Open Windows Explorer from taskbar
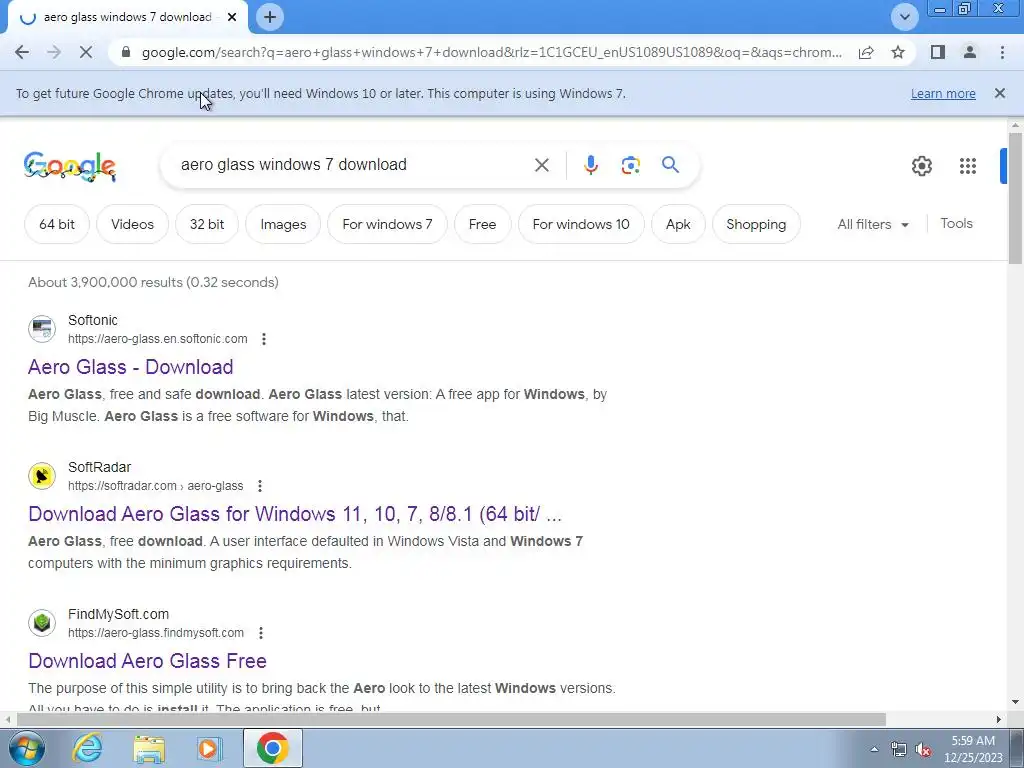The image size is (1024, 768). 149,748
